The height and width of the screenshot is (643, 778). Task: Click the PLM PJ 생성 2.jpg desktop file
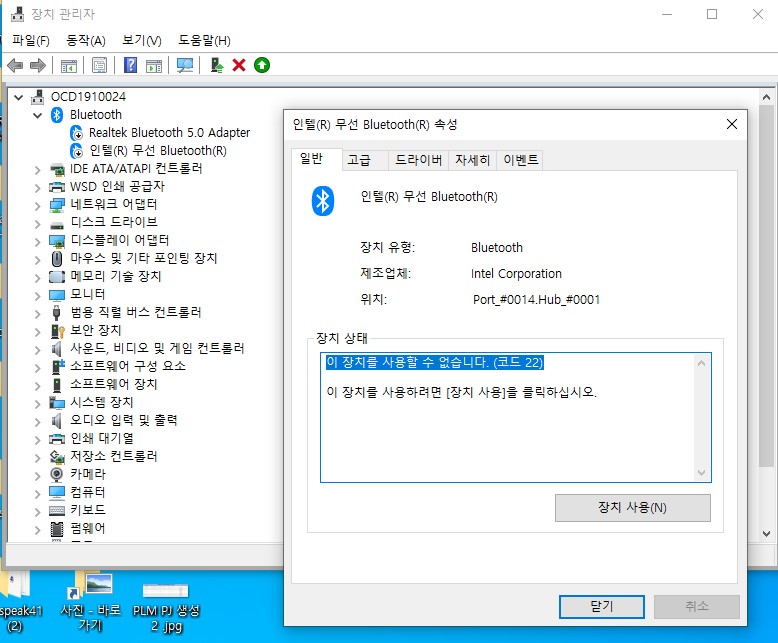[x=166, y=606]
